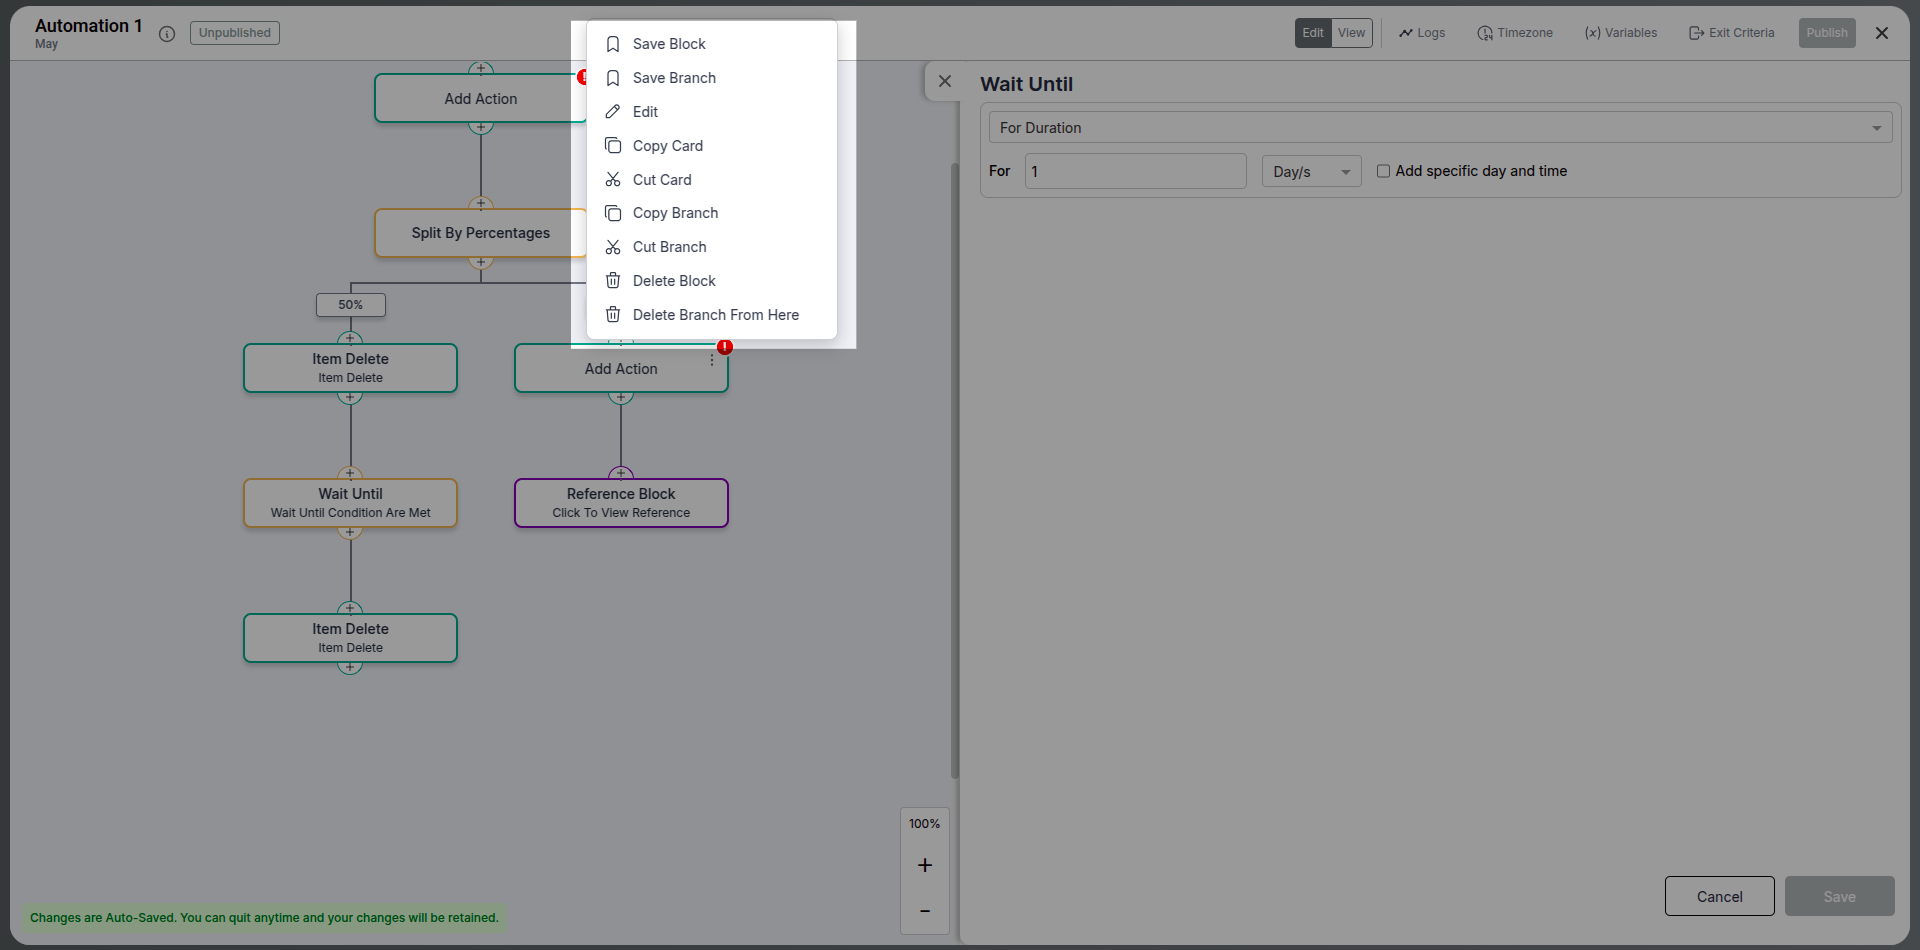Image resolution: width=1920 pixels, height=950 pixels.
Task: Click the pencil icon next to Edit
Action: click(x=613, y=112)
